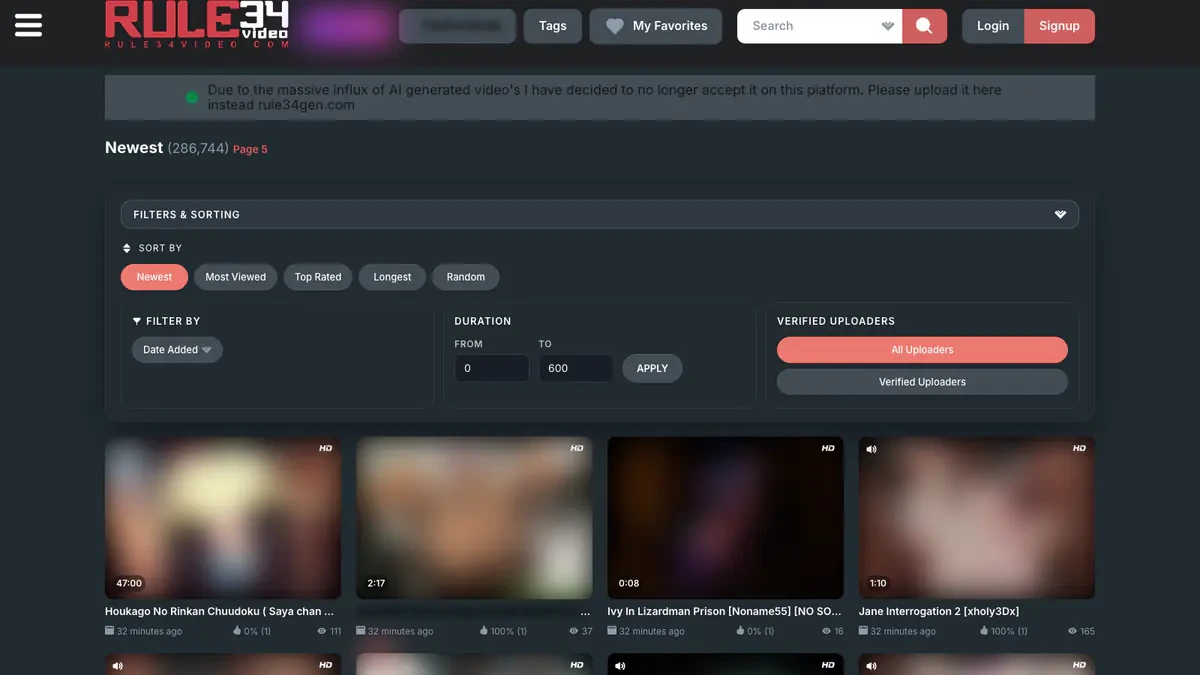Image resolution: width=1200 pixels, height=675 pixels.
Task: Click the My Favorites button
Action: pos(656,26)
